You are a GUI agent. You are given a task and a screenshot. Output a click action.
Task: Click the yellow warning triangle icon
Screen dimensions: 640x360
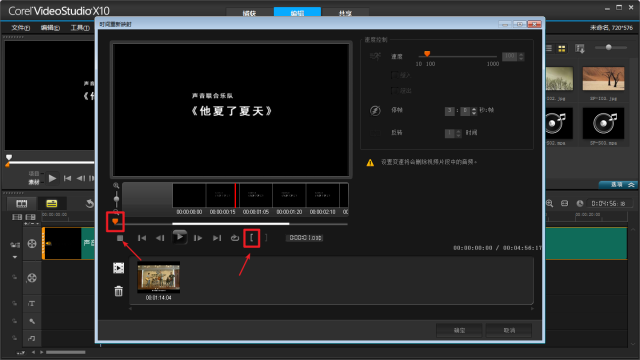370,162
